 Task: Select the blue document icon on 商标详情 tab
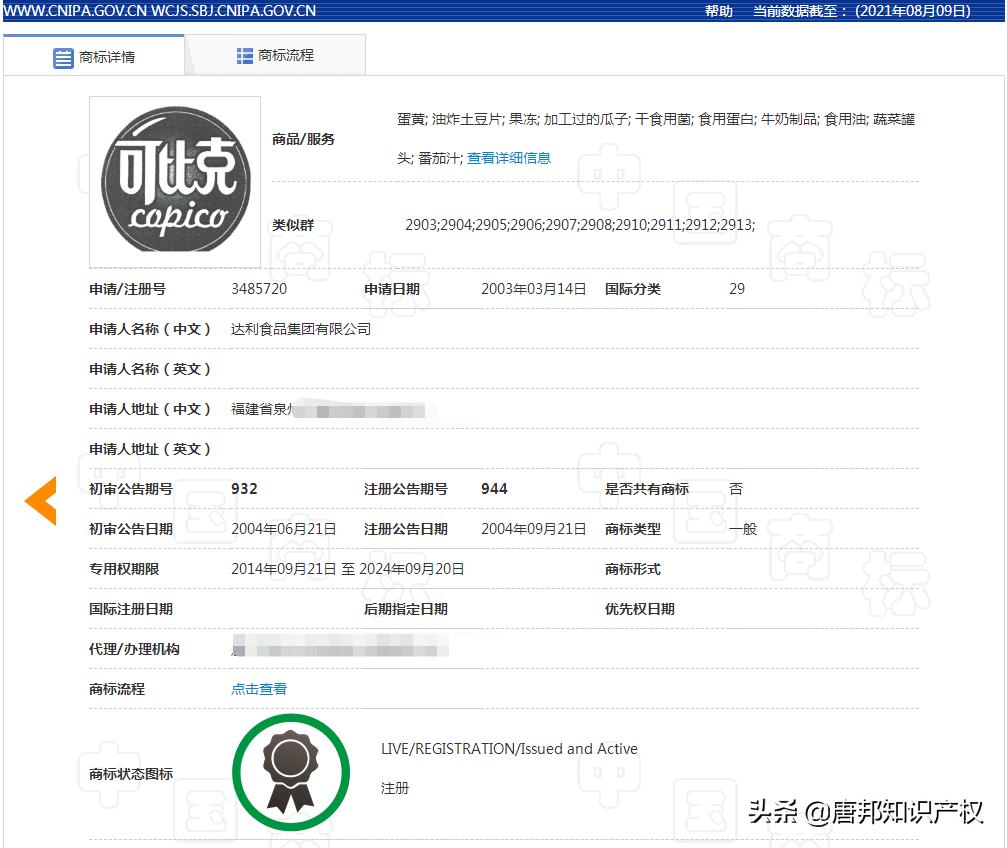62,56
